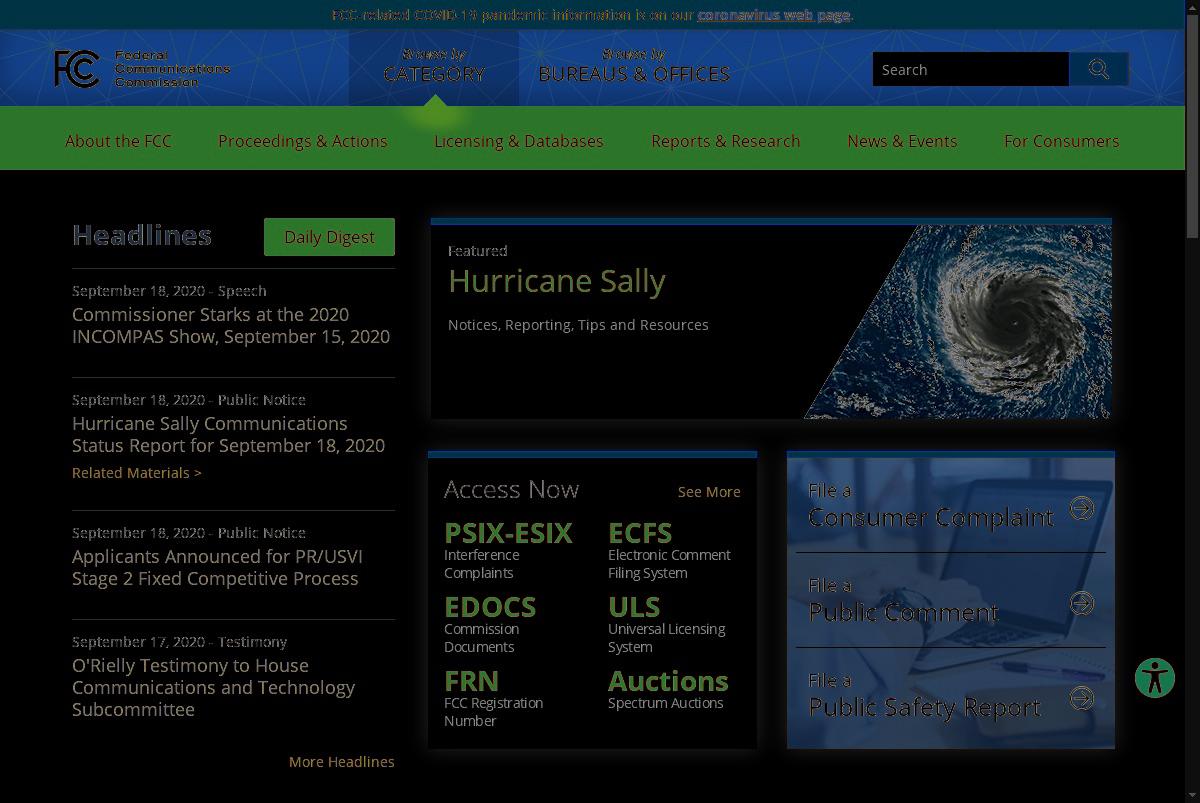Open the For Consumers menu
Viewport: 1200px width, 803px height.
tap(1062, 141)
